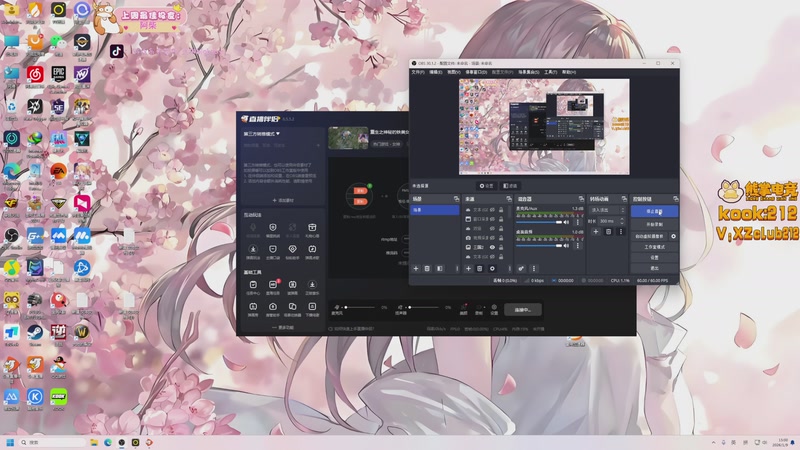Image resolution: width=800 pixels, height=450 pixels.
Task: Open microphone channel three-dot menu in mixer
Action: click(578, 222)
